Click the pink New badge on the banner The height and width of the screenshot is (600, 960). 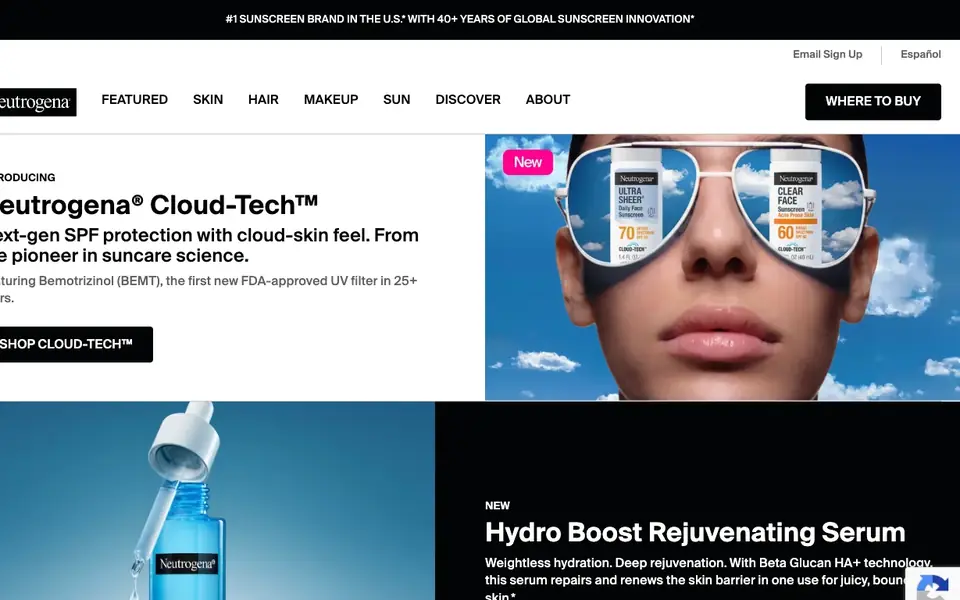click(528, 162)
